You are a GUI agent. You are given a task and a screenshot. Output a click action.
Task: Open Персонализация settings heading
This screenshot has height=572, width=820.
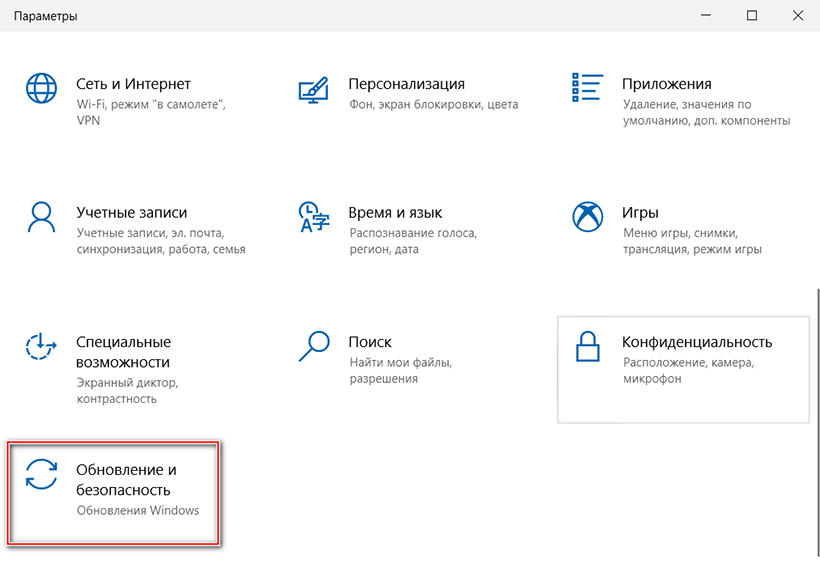(406, 84)
